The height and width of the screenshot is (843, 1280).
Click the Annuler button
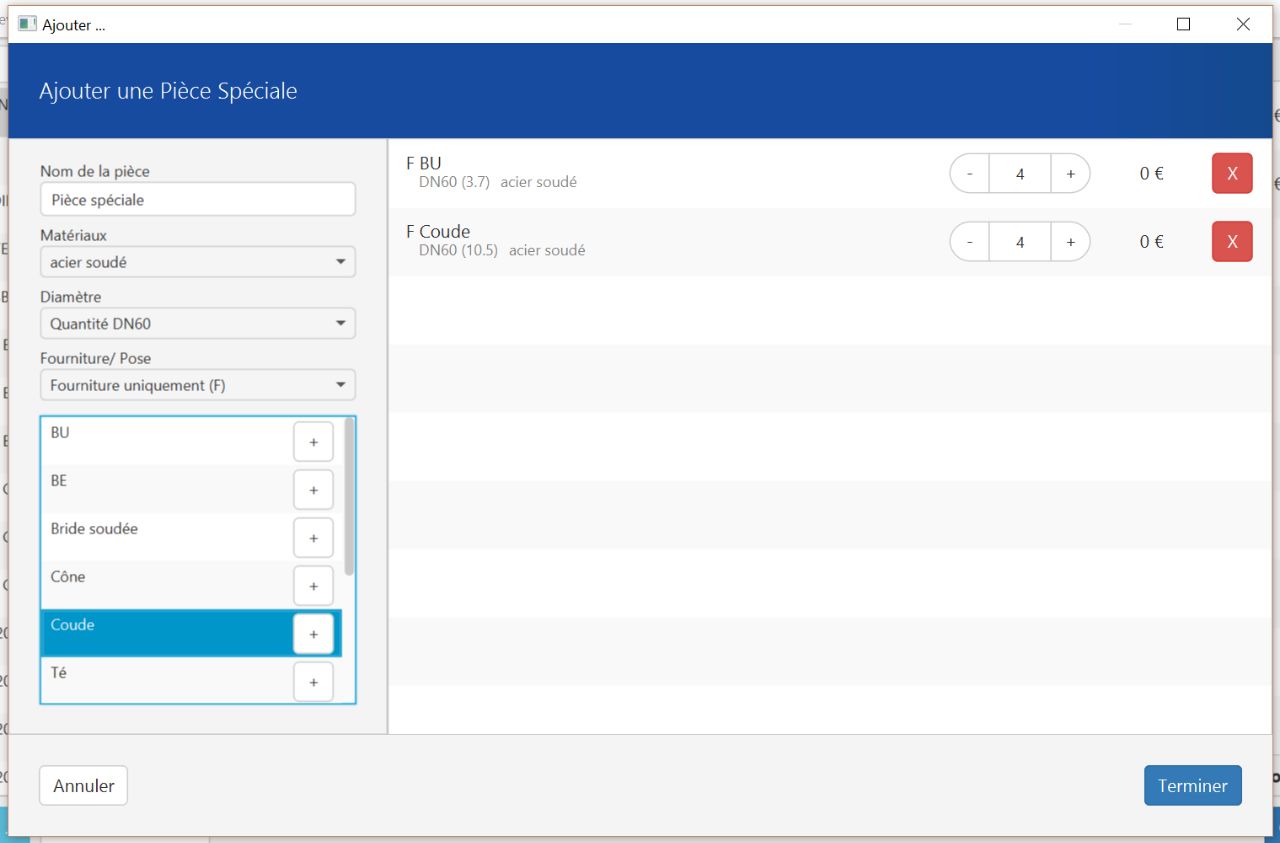click(x=84, y=786)
